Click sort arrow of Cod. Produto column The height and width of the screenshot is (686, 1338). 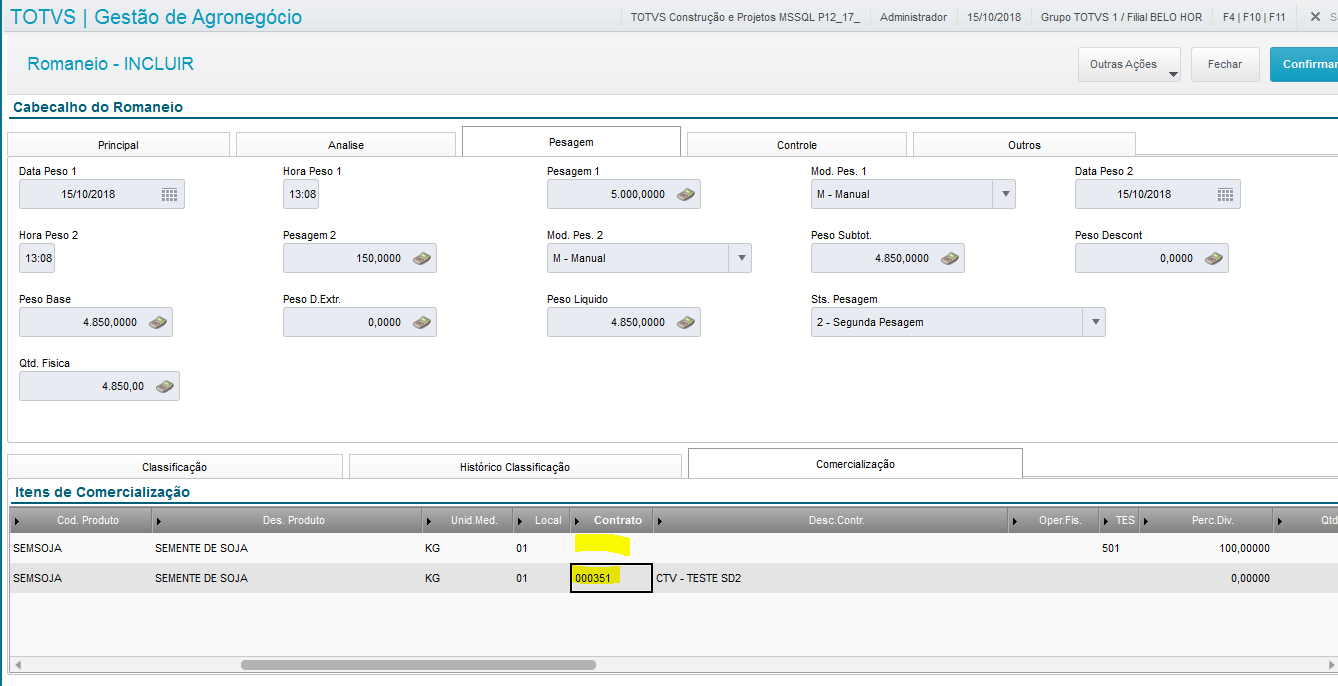point(17,521)
